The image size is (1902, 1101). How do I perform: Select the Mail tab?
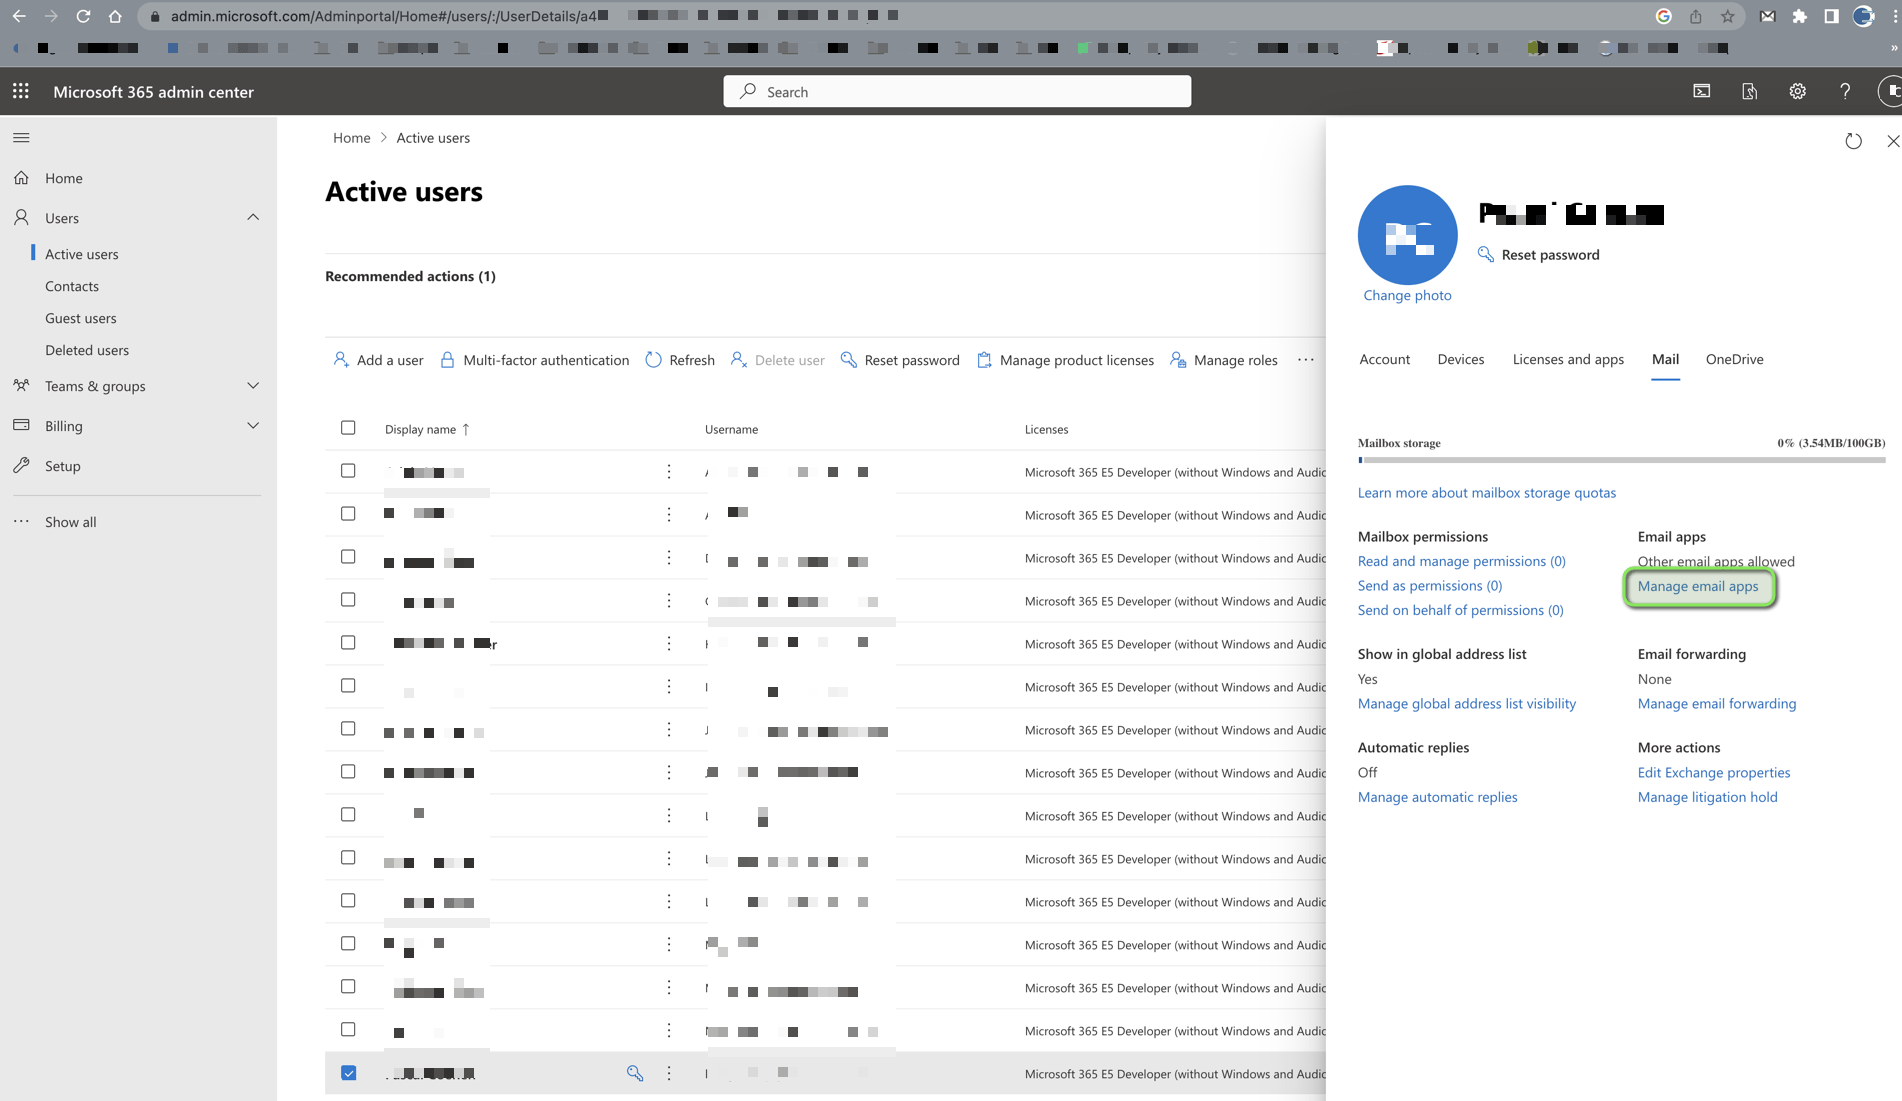pyautogui.click(x=1665, y=359)
